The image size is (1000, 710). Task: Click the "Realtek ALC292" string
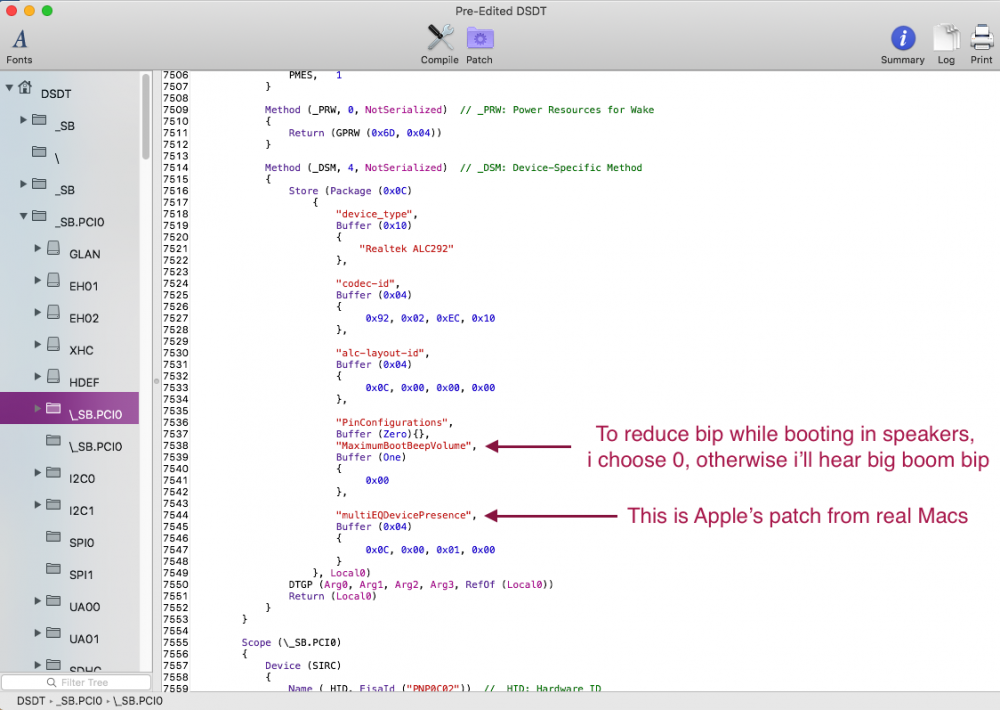[x=406, y=249]
